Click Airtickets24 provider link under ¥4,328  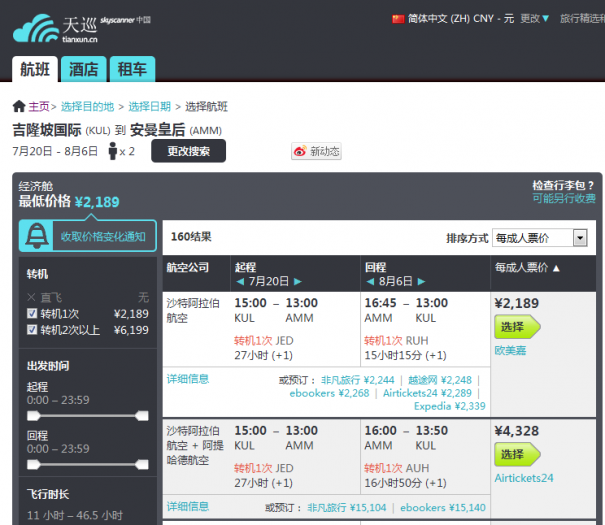click(524, 478)
